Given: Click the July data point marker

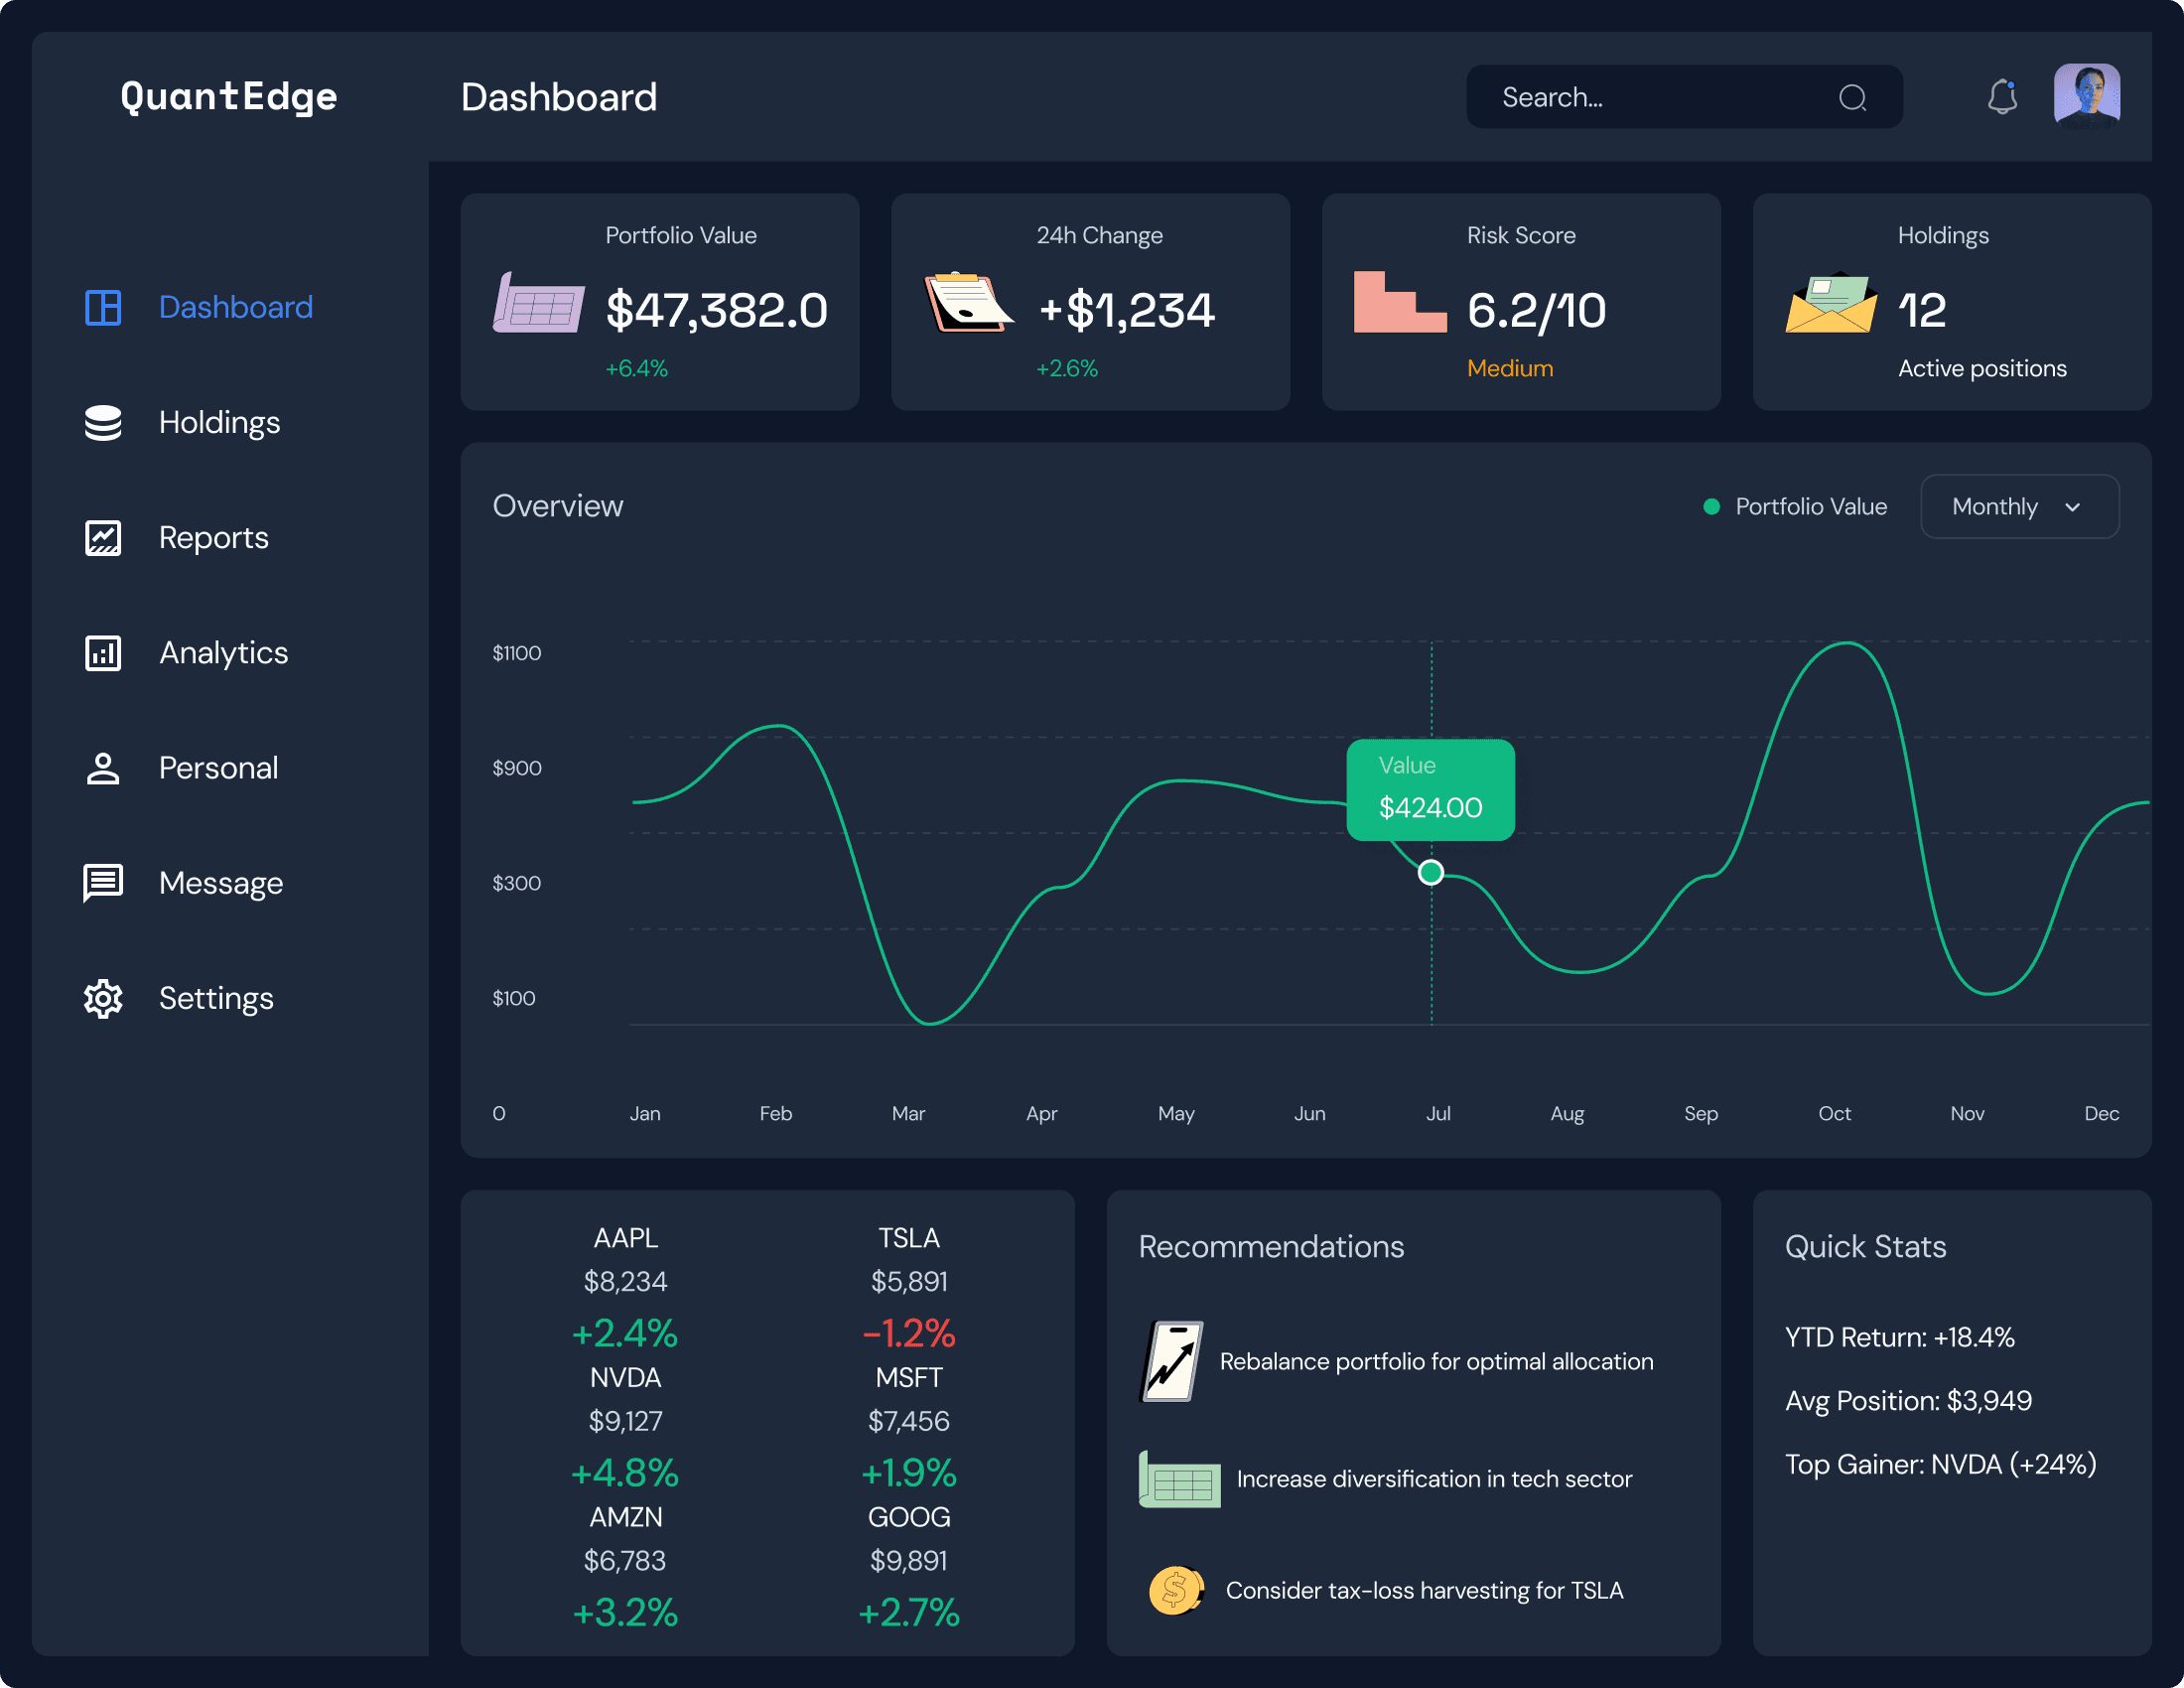Looking at the screenshot, I should 1431,873.
